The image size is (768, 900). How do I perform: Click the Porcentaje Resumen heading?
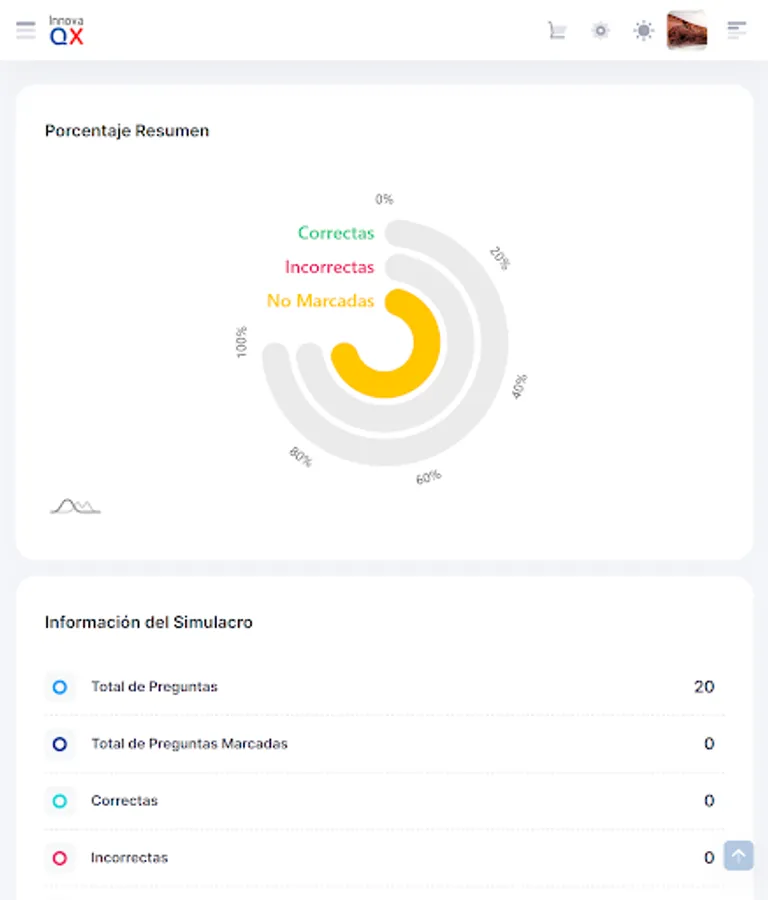click(x=127, y=131)
